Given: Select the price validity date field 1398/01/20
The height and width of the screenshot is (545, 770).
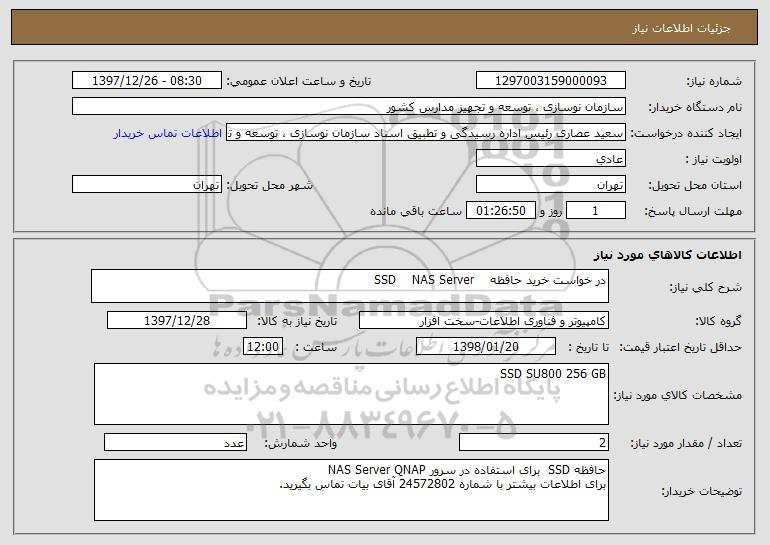Looking at the screenshot, I should [x=486, y=347].
